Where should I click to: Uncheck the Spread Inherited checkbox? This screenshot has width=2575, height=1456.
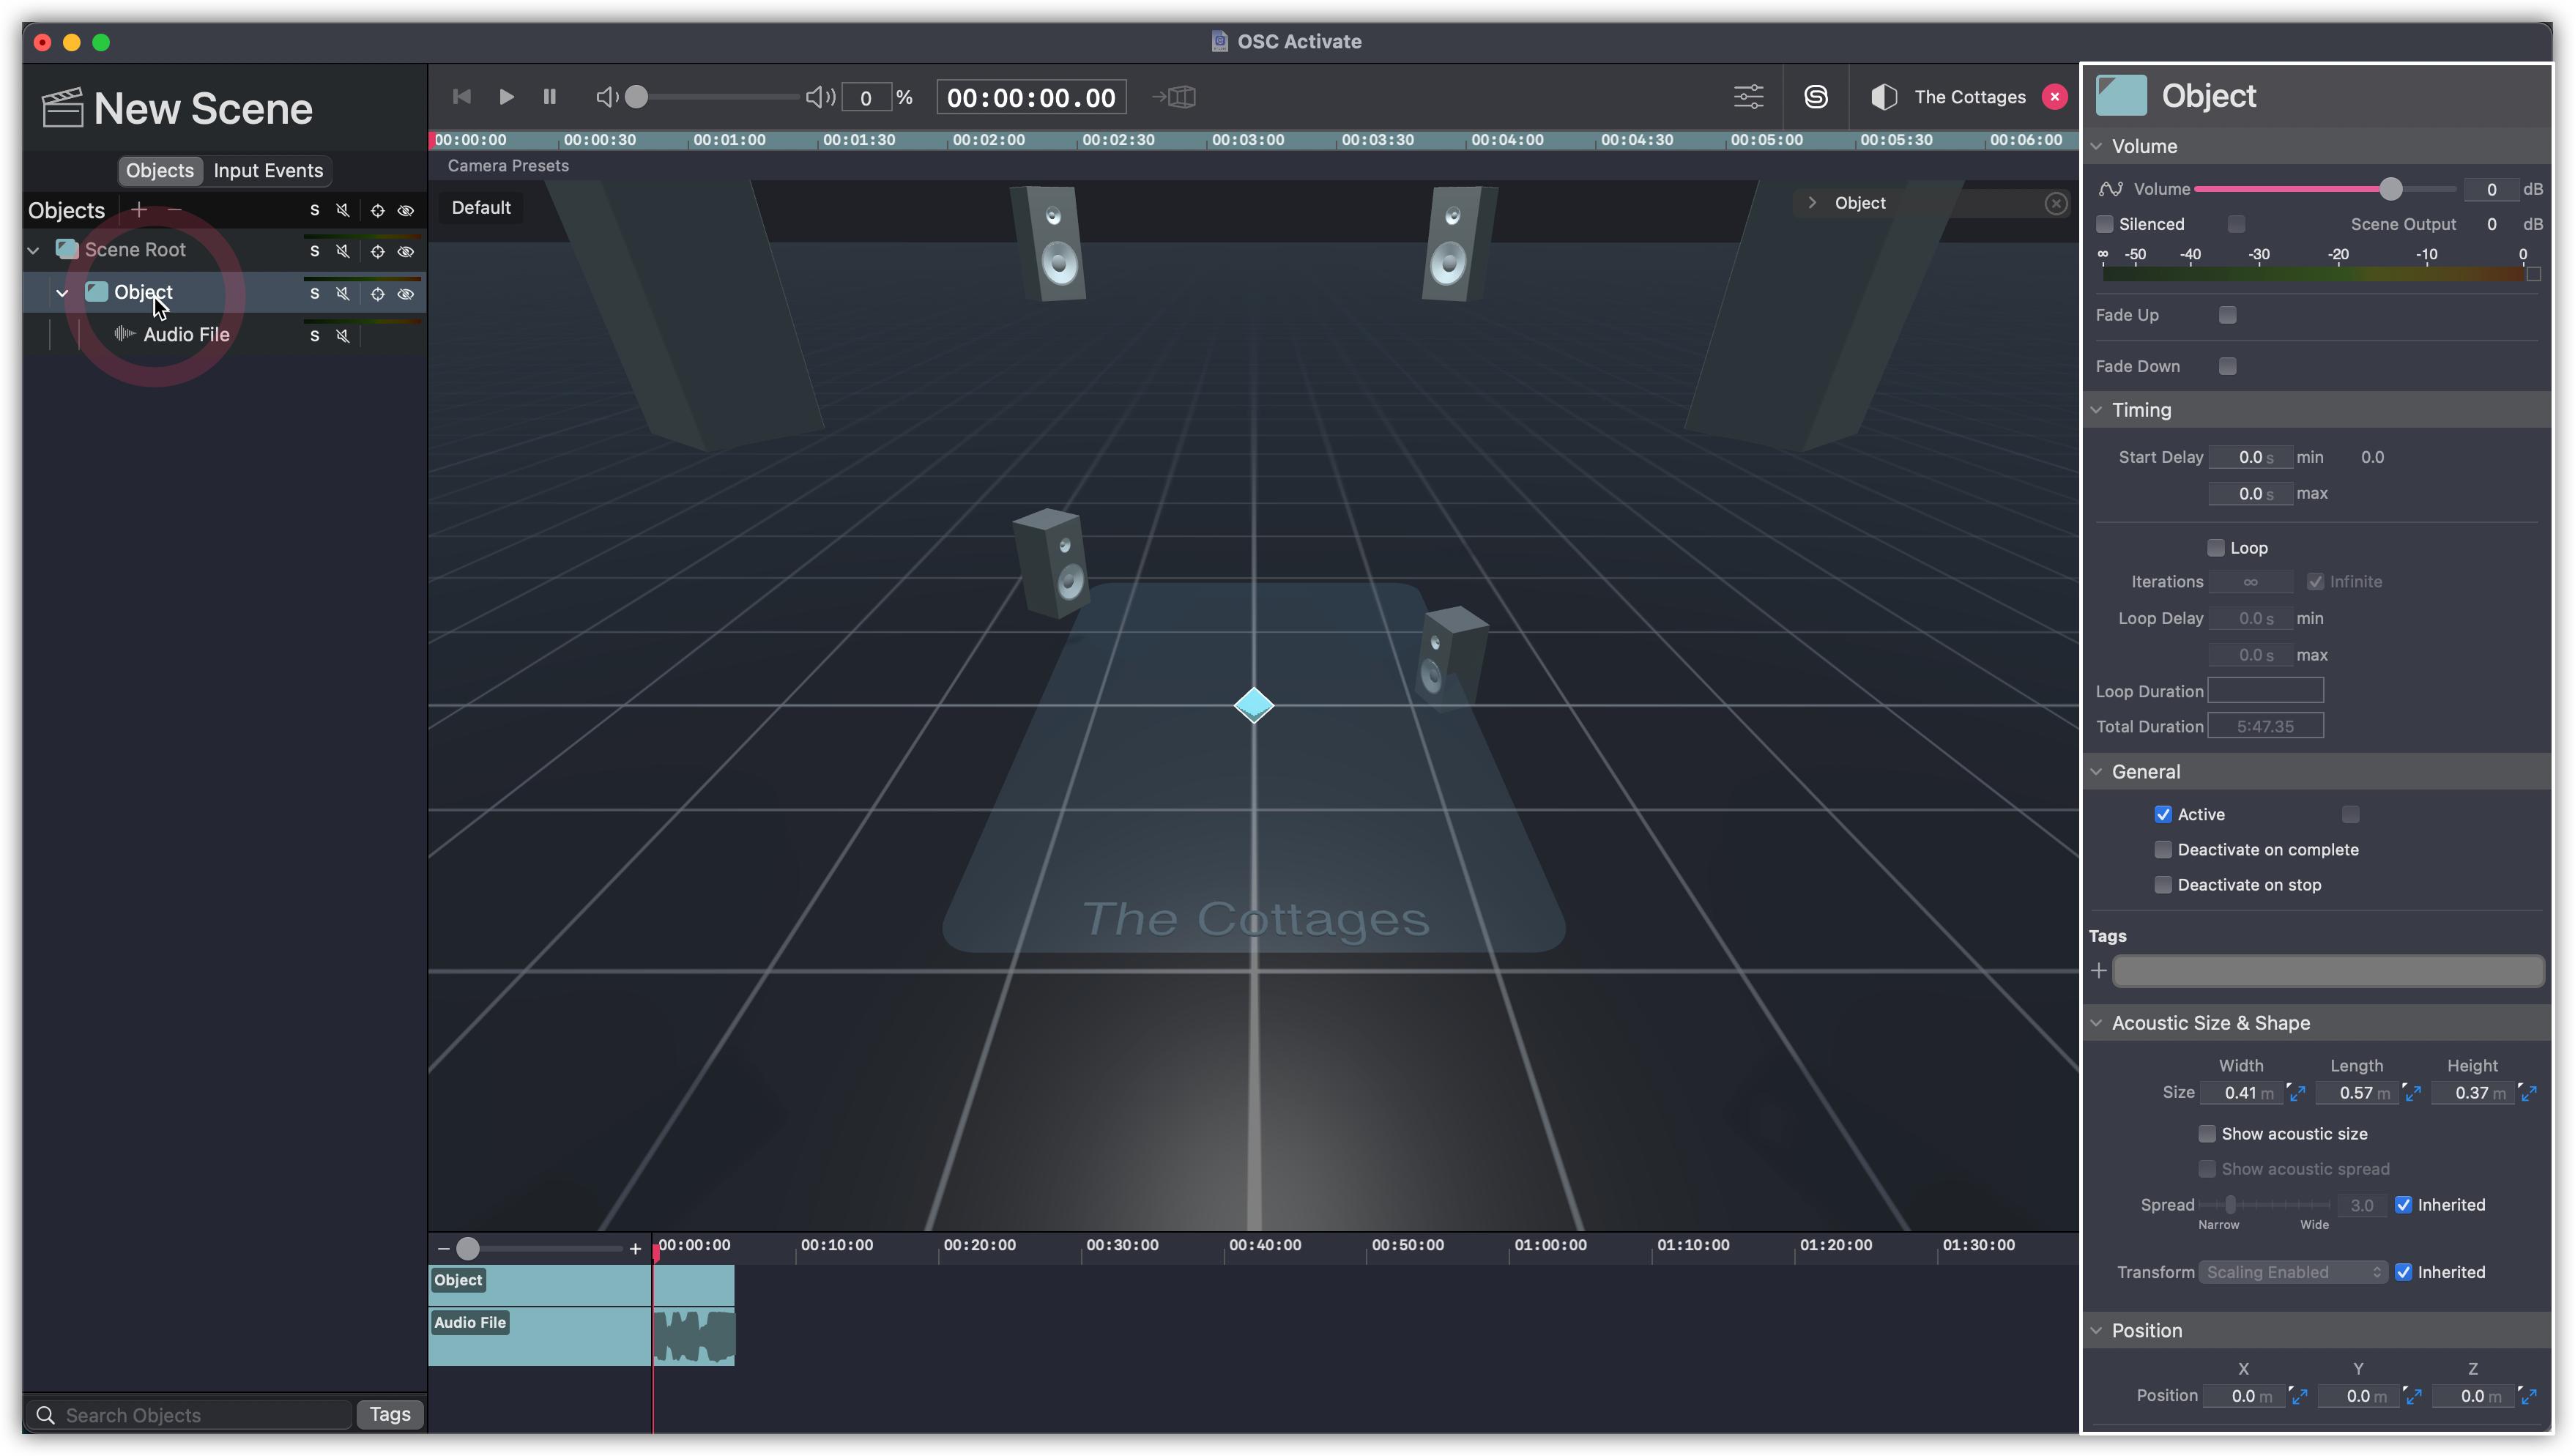(2403, 1204)
